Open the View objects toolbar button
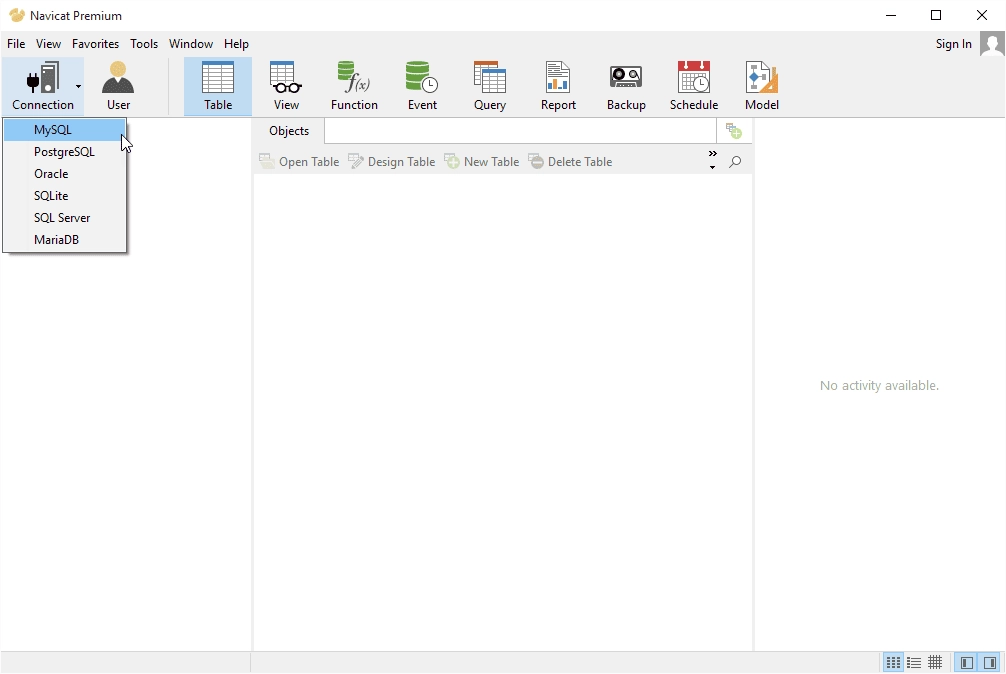The height and width of the screenshot is (674, 1006). click(x=286, y=86)
